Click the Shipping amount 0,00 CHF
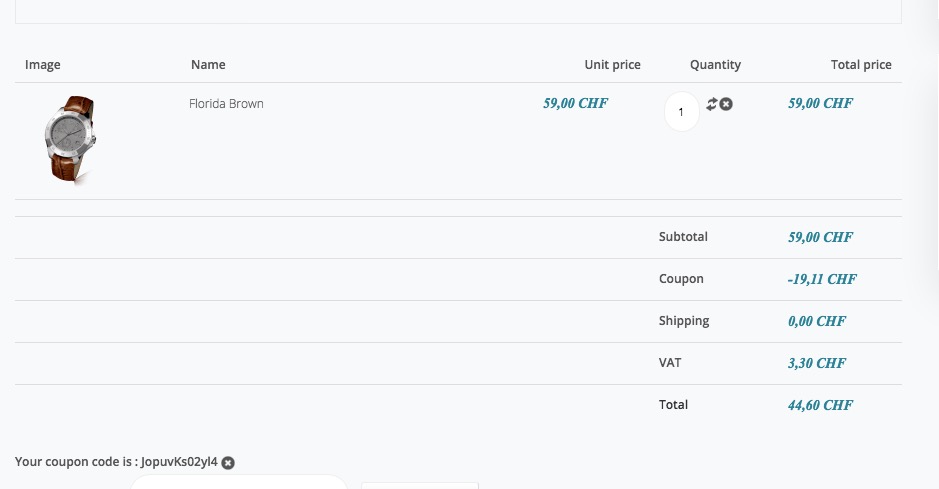939x489 pixels. [816, 322]
